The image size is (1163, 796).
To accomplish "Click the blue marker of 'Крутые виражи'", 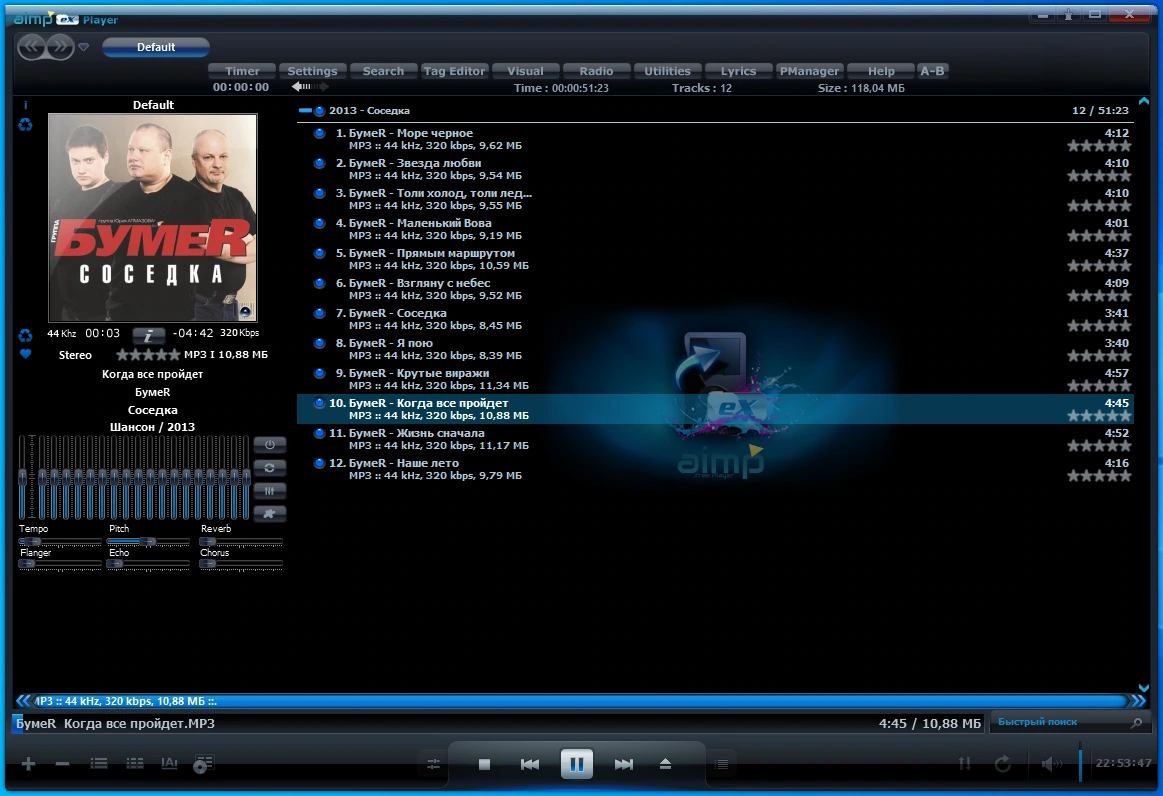I will click(319, 373).
